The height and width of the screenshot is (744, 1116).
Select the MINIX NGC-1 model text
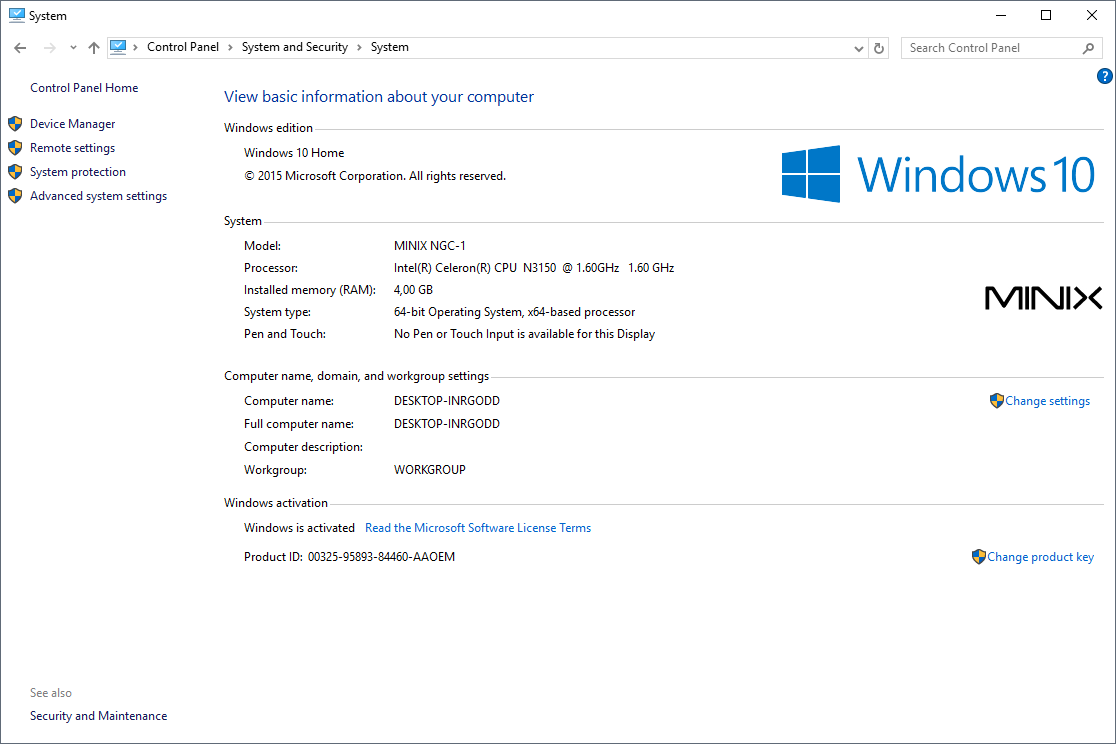click(x=429, y=246)
